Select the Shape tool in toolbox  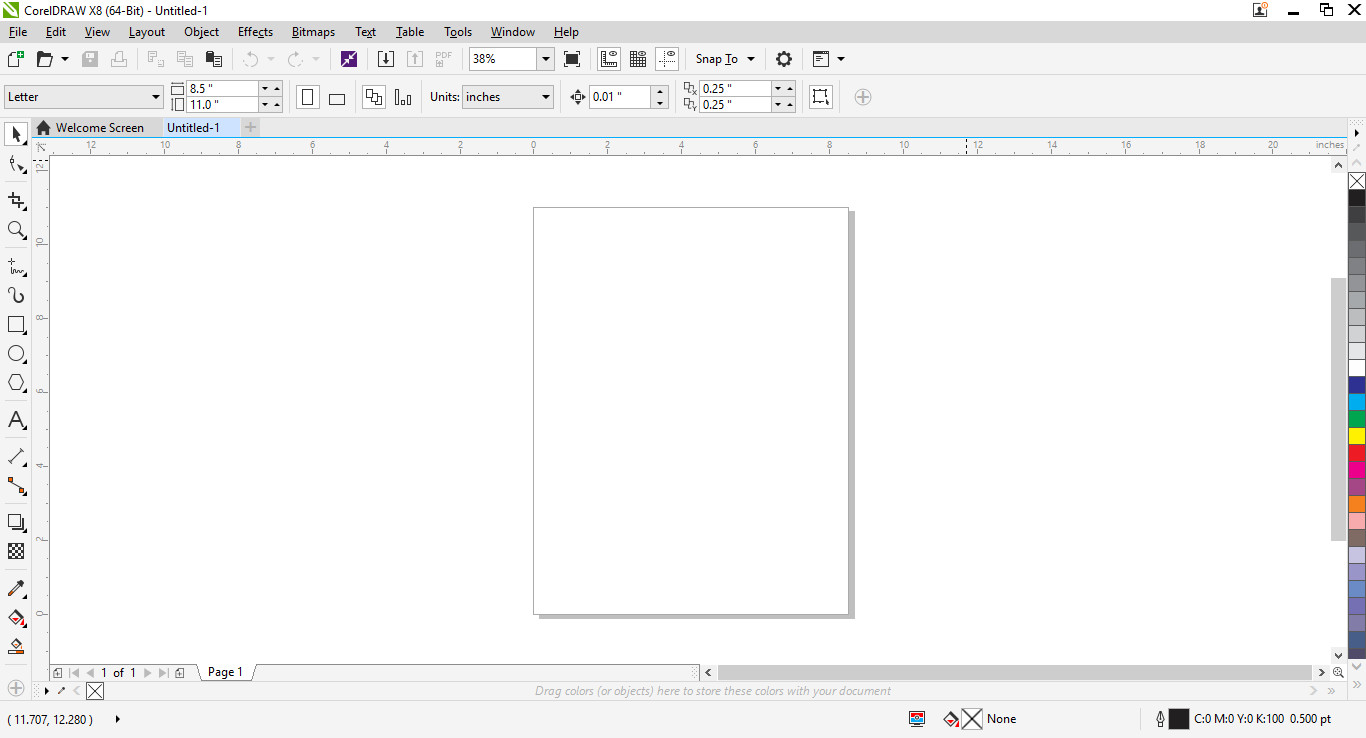[x=17, y=165]
